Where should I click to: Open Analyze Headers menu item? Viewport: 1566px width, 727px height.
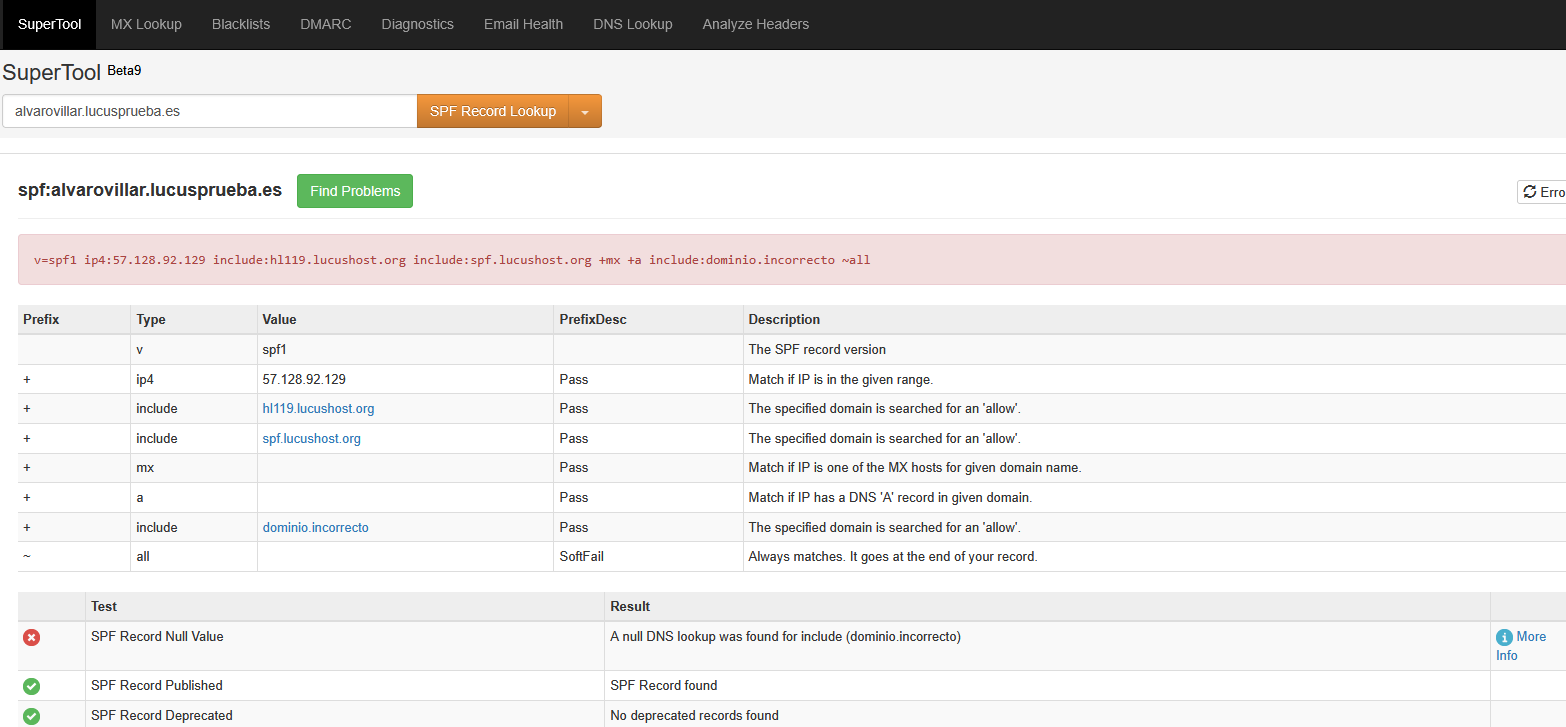756,24
